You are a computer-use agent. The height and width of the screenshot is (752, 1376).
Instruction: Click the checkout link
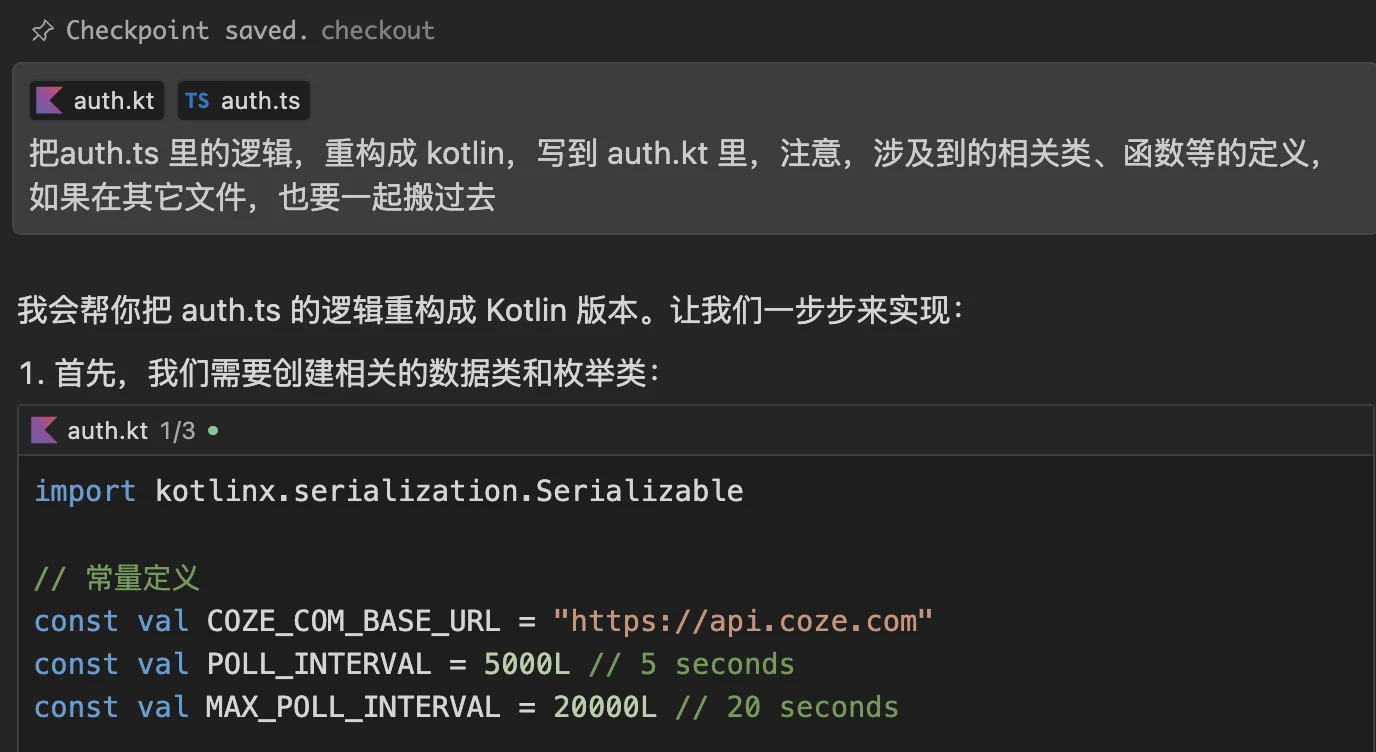[x=377, y=31]
